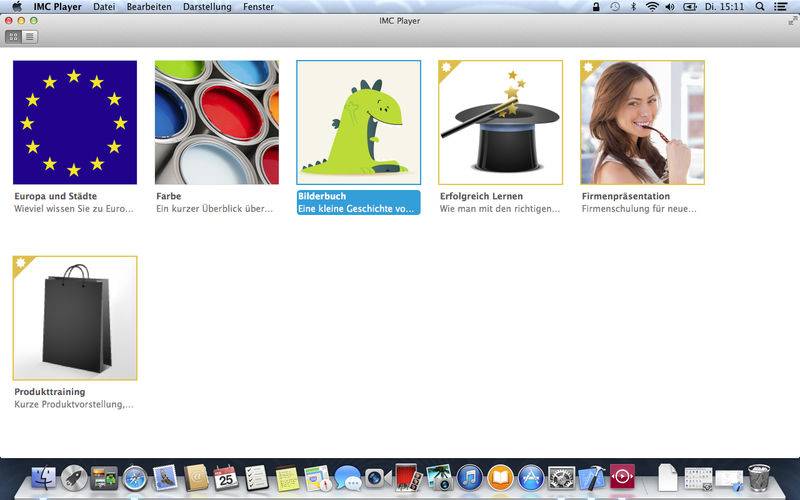800x500 pixels.
Task: Open Time Machine menu bar icon
Action: pyautogui.click(x=615, y=7)
